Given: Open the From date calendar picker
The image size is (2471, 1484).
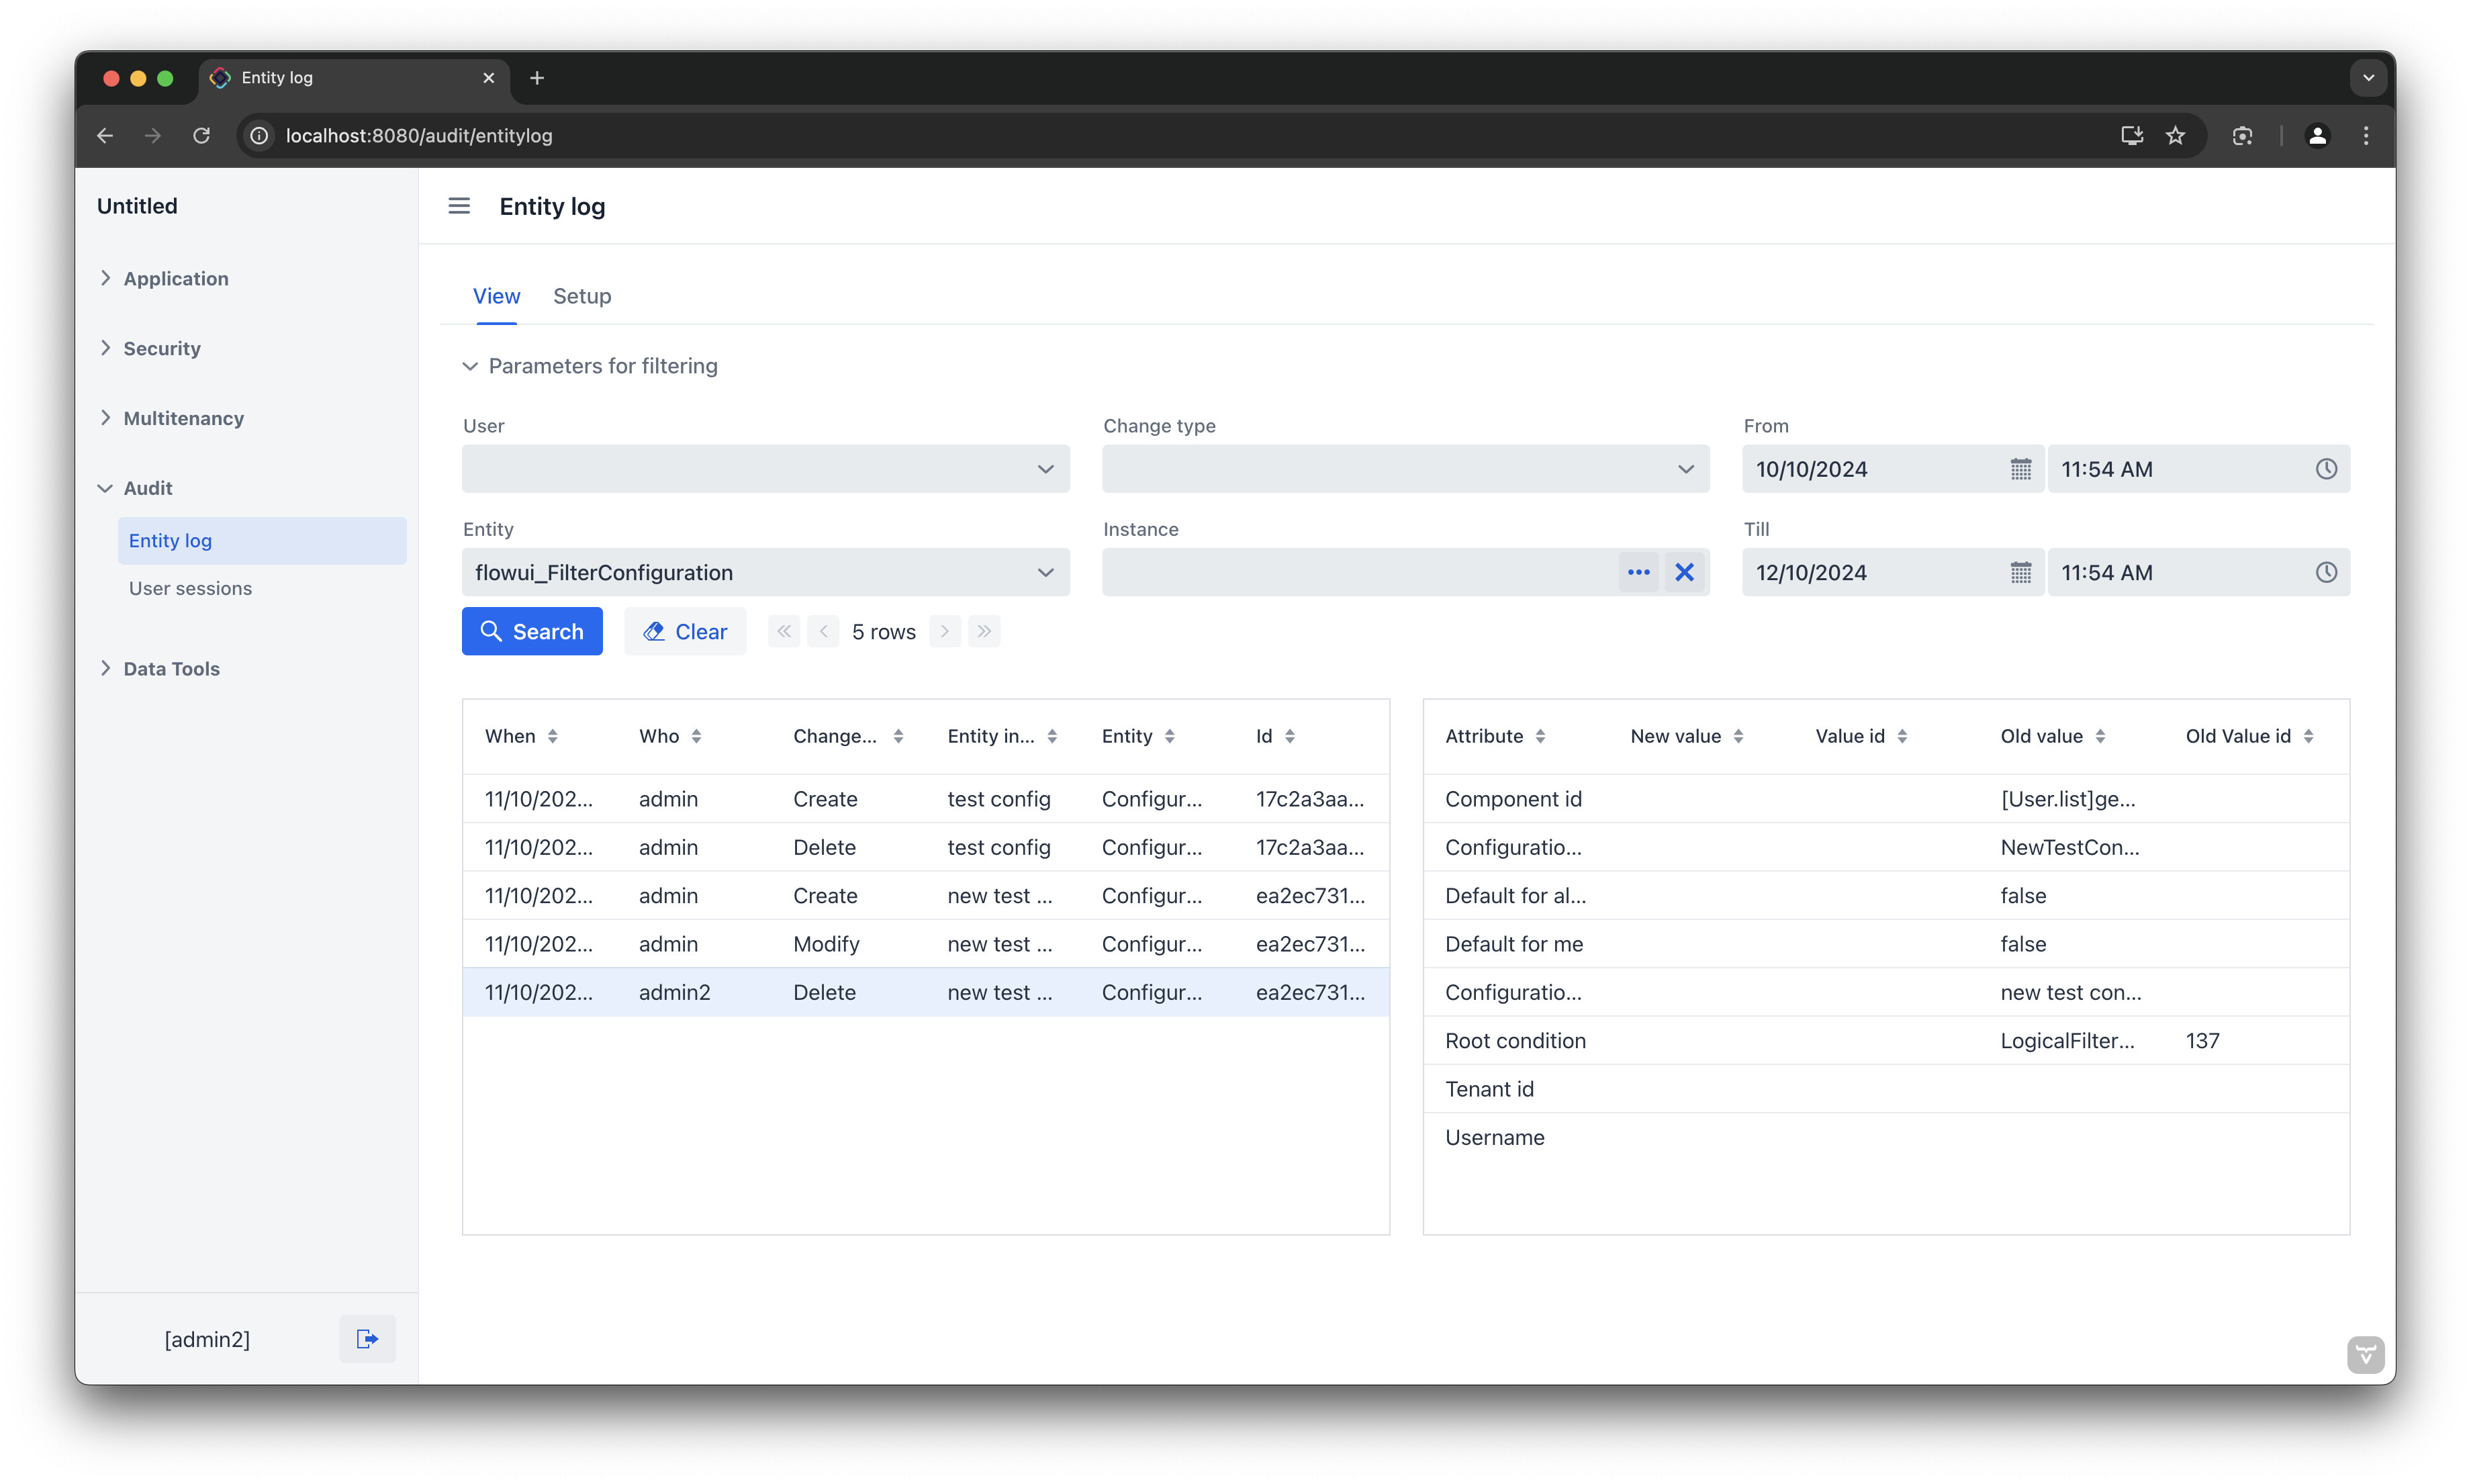Looking at the screenshot, I should tap(2020, 469).
